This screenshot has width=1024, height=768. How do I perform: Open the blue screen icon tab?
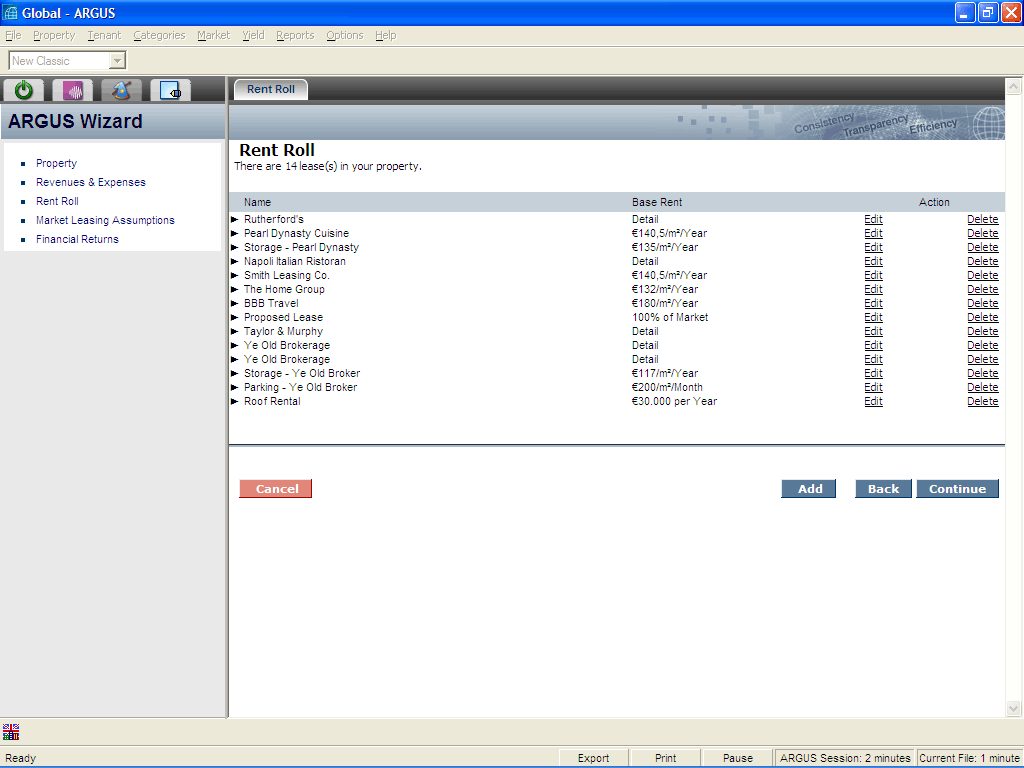(170, 89)
